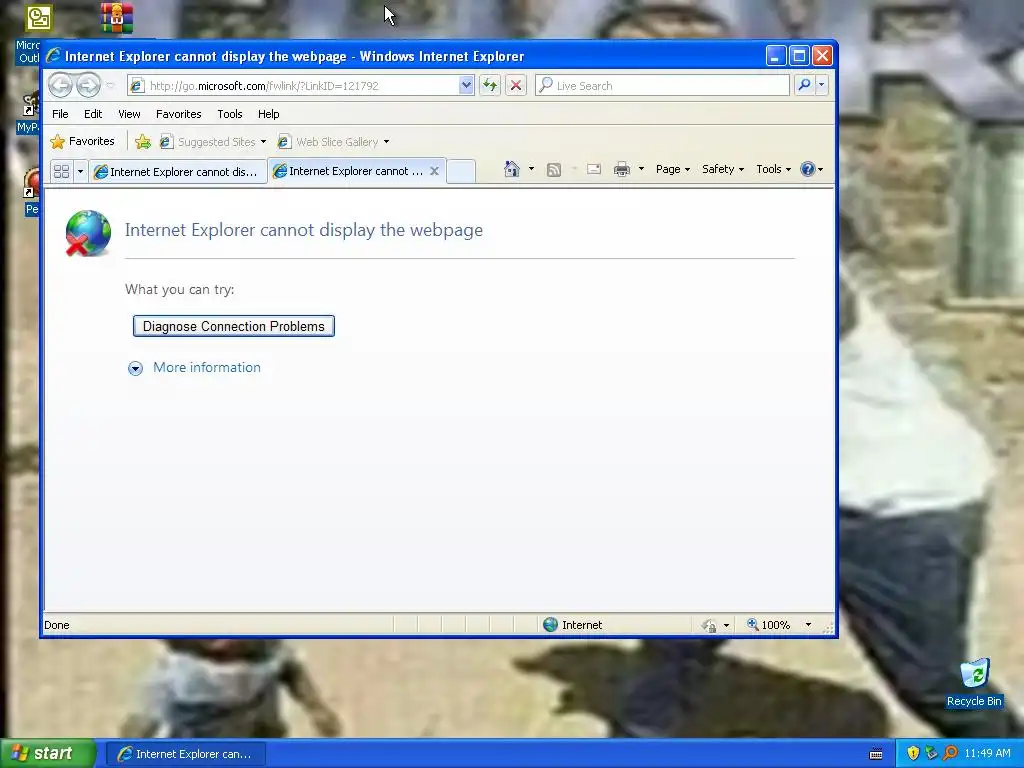Image resolution: width=1024 pixels, height=768 pixels.
Task: Show Quick Tabs thumbnail grid icon
Action: (x=61, y=172)
